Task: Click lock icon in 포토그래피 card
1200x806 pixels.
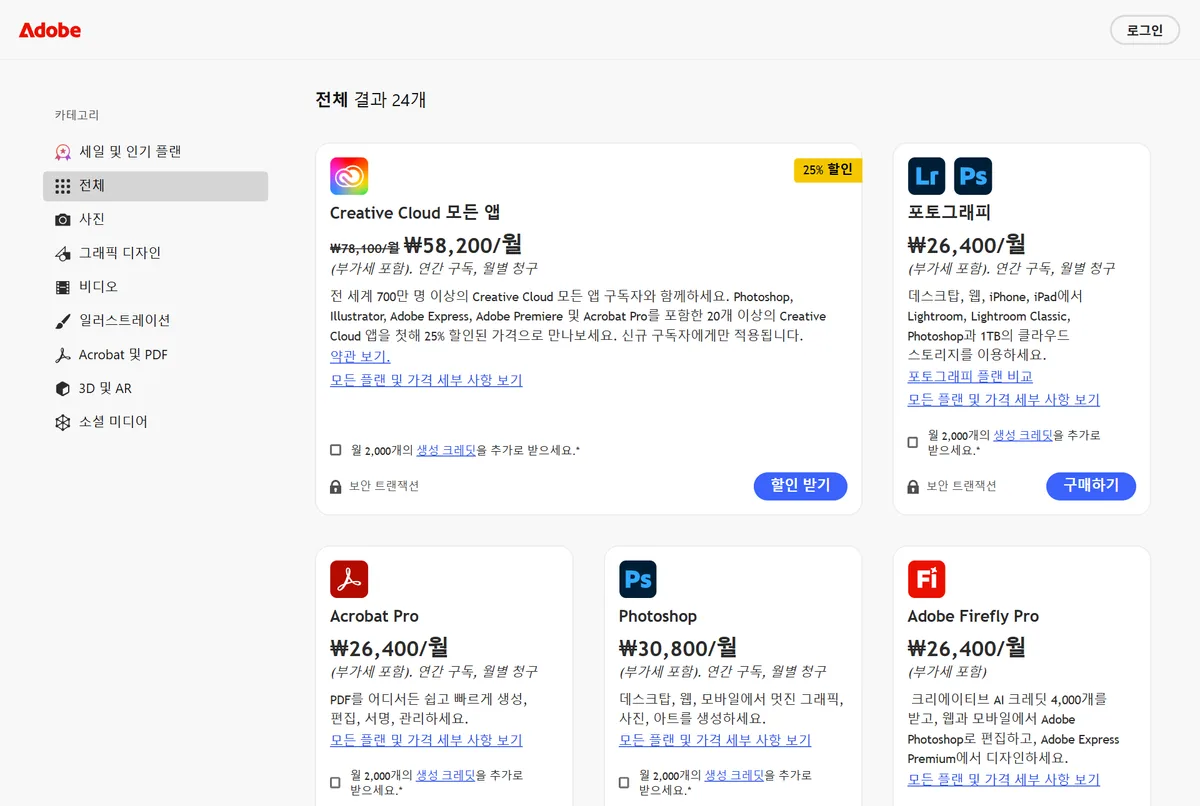Action: coord(913,487)
